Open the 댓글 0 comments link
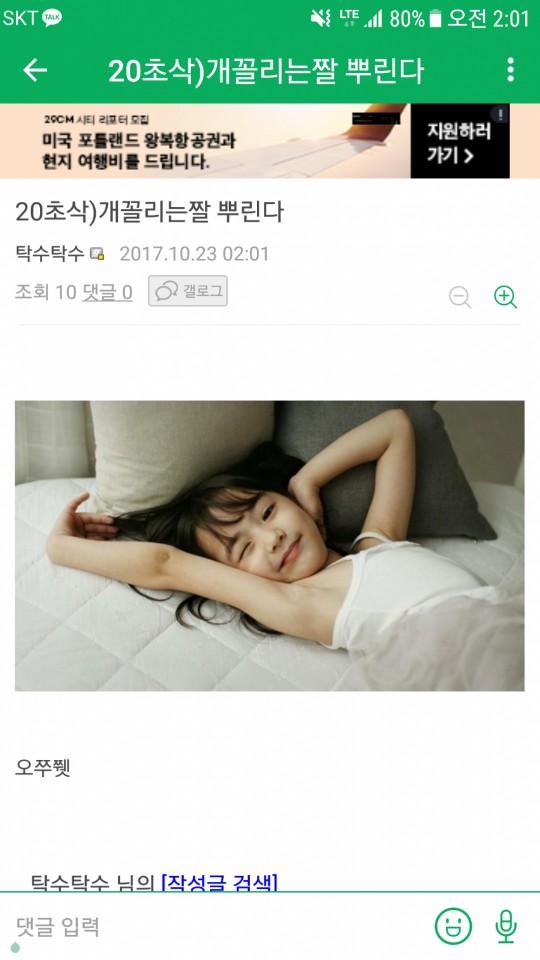 (107, 292)
